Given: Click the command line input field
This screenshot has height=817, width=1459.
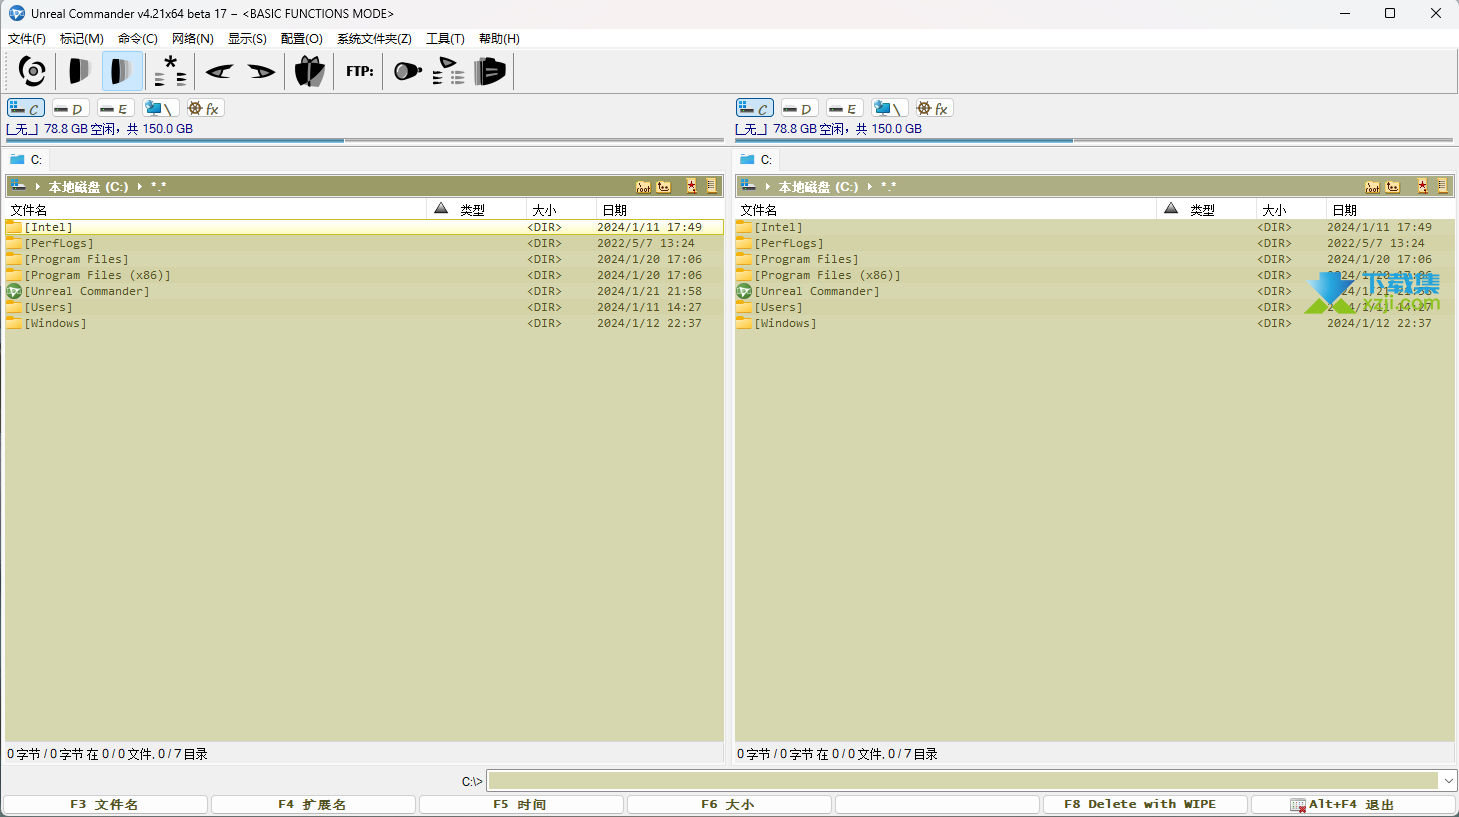Looking at the screenshot, I should point(963,781).
